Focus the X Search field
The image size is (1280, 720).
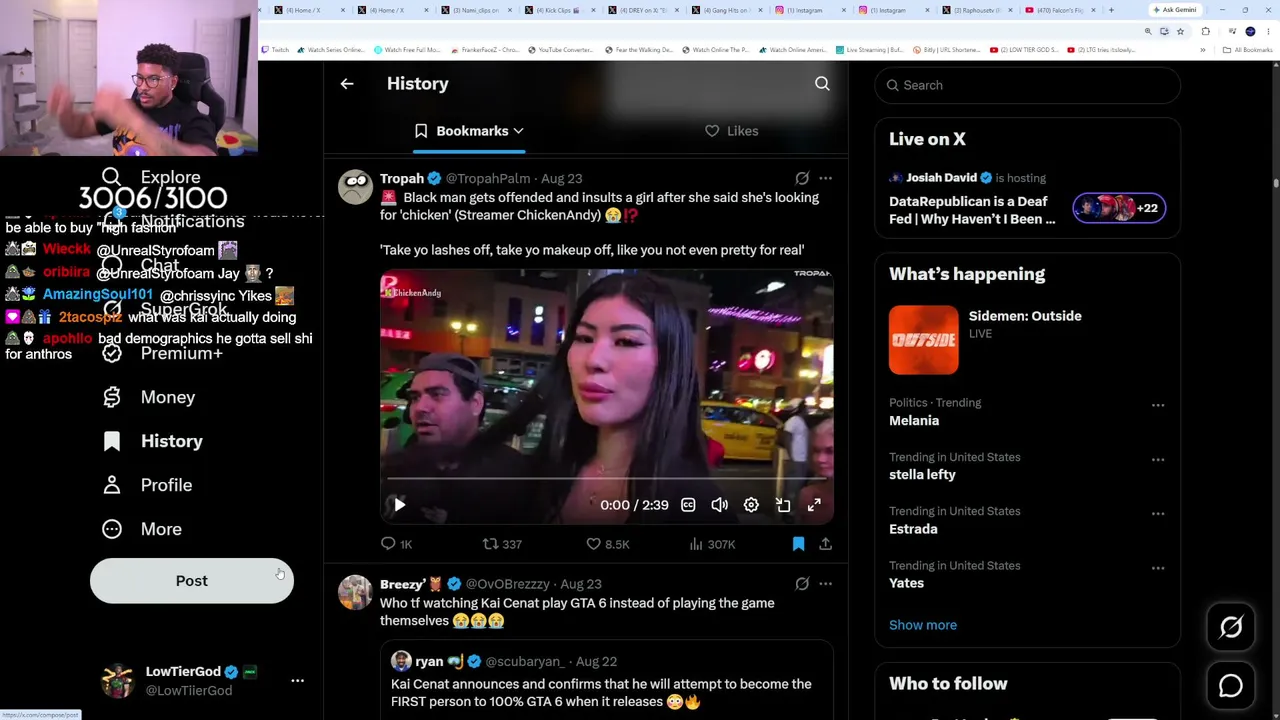(x=1027, y=85)
